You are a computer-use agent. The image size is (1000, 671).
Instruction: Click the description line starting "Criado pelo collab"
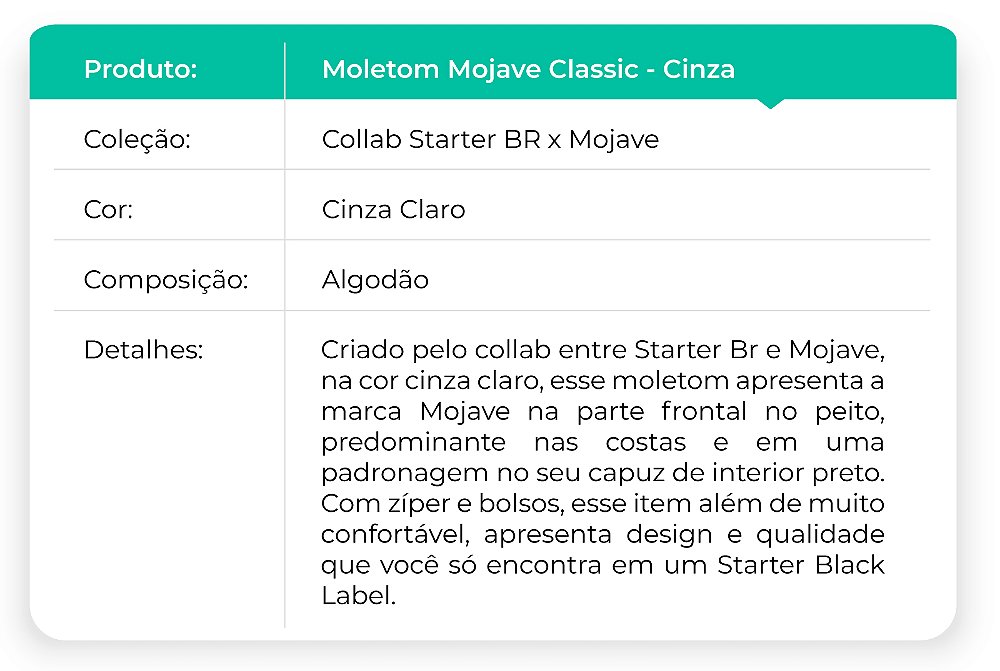602,351
